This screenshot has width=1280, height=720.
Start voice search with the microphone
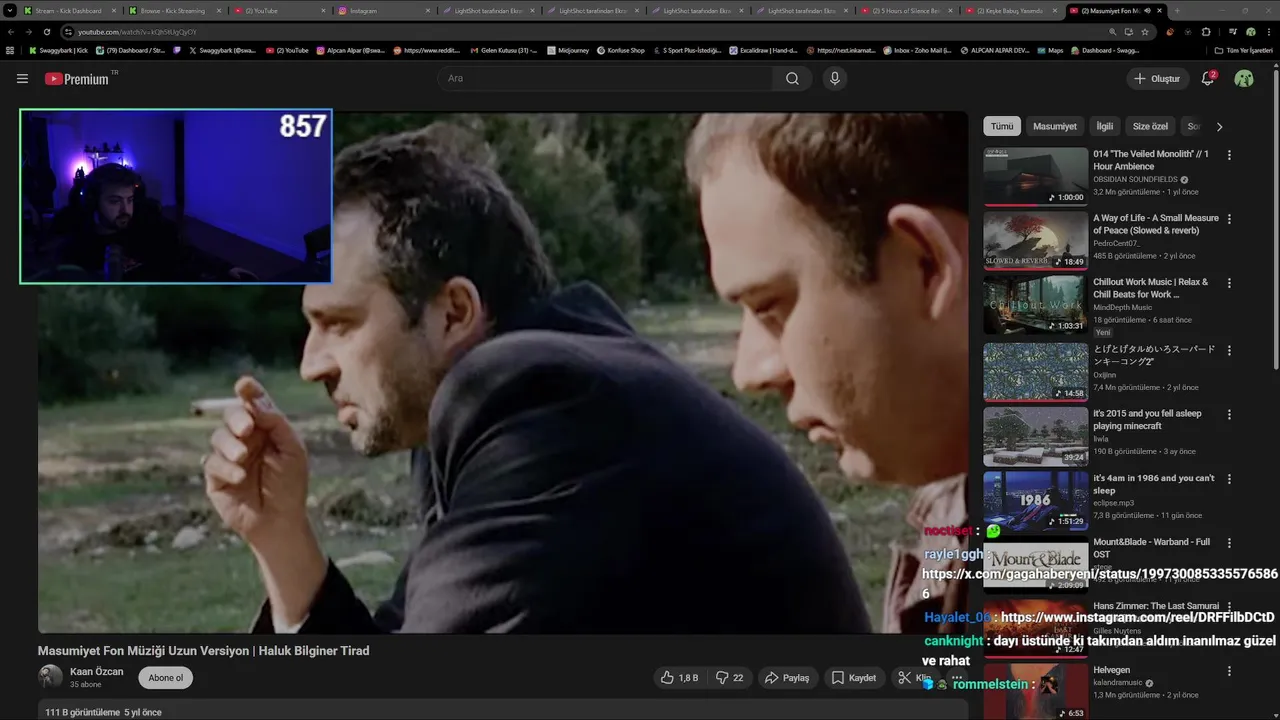(x=835, y=78)
